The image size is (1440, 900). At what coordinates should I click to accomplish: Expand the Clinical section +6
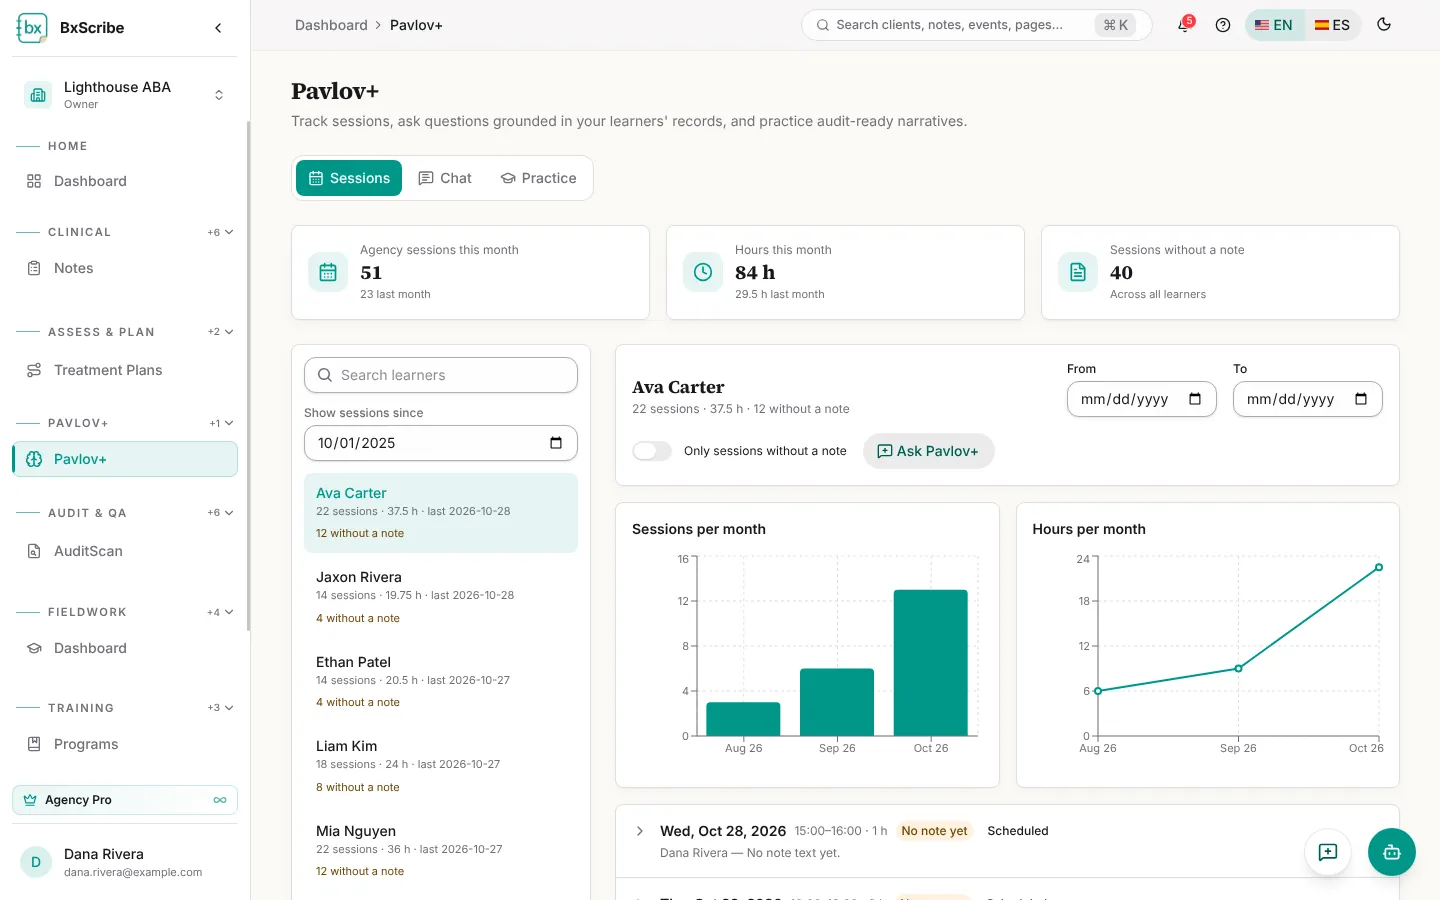[221, 232]
